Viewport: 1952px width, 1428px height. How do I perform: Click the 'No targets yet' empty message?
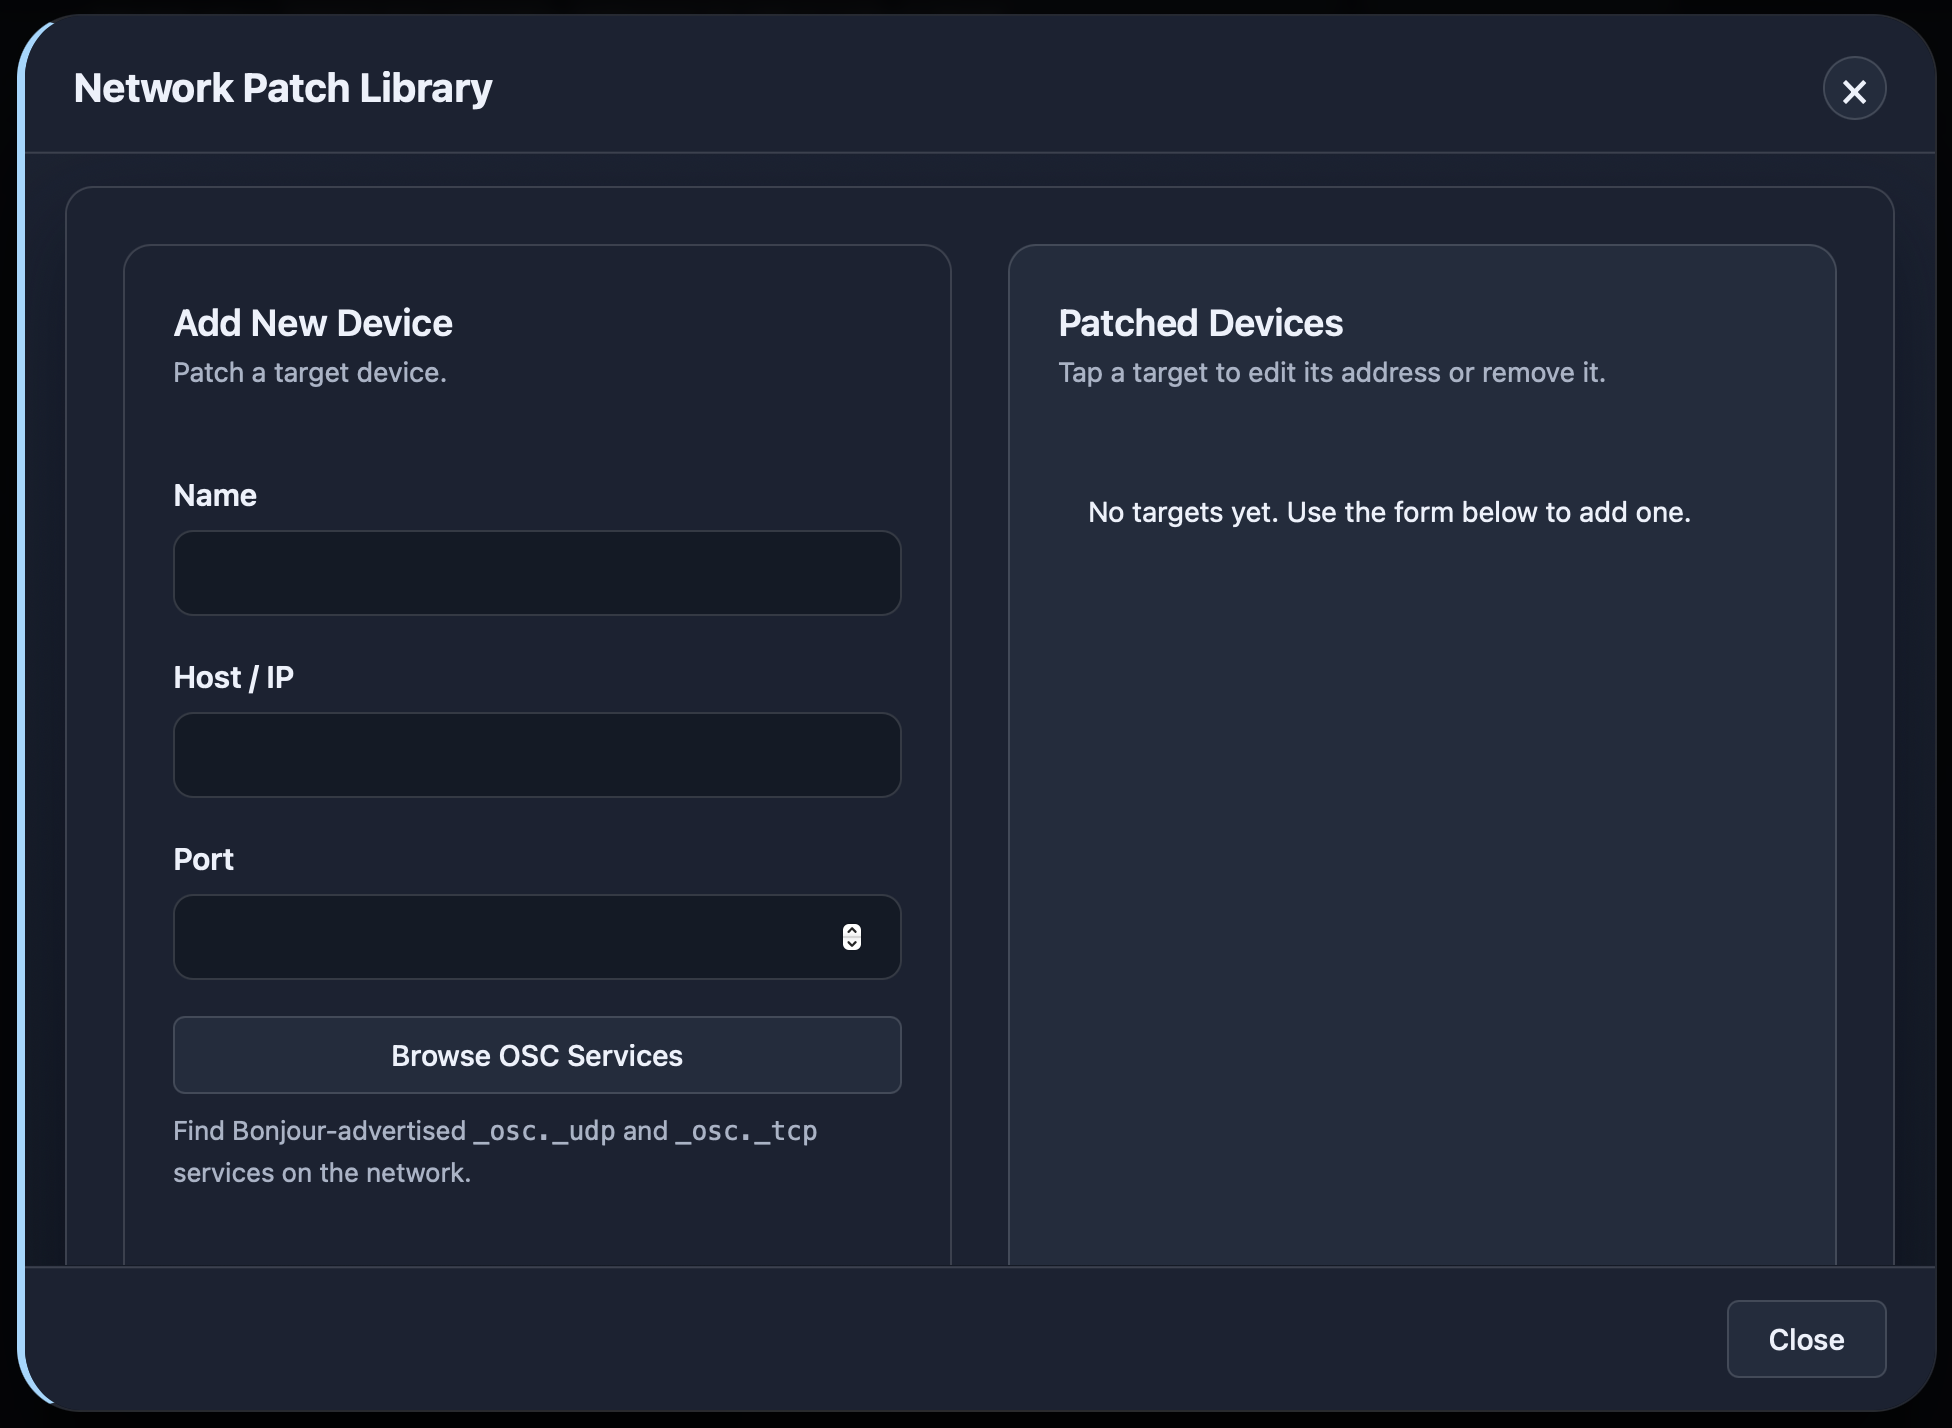coord(1389,513)
